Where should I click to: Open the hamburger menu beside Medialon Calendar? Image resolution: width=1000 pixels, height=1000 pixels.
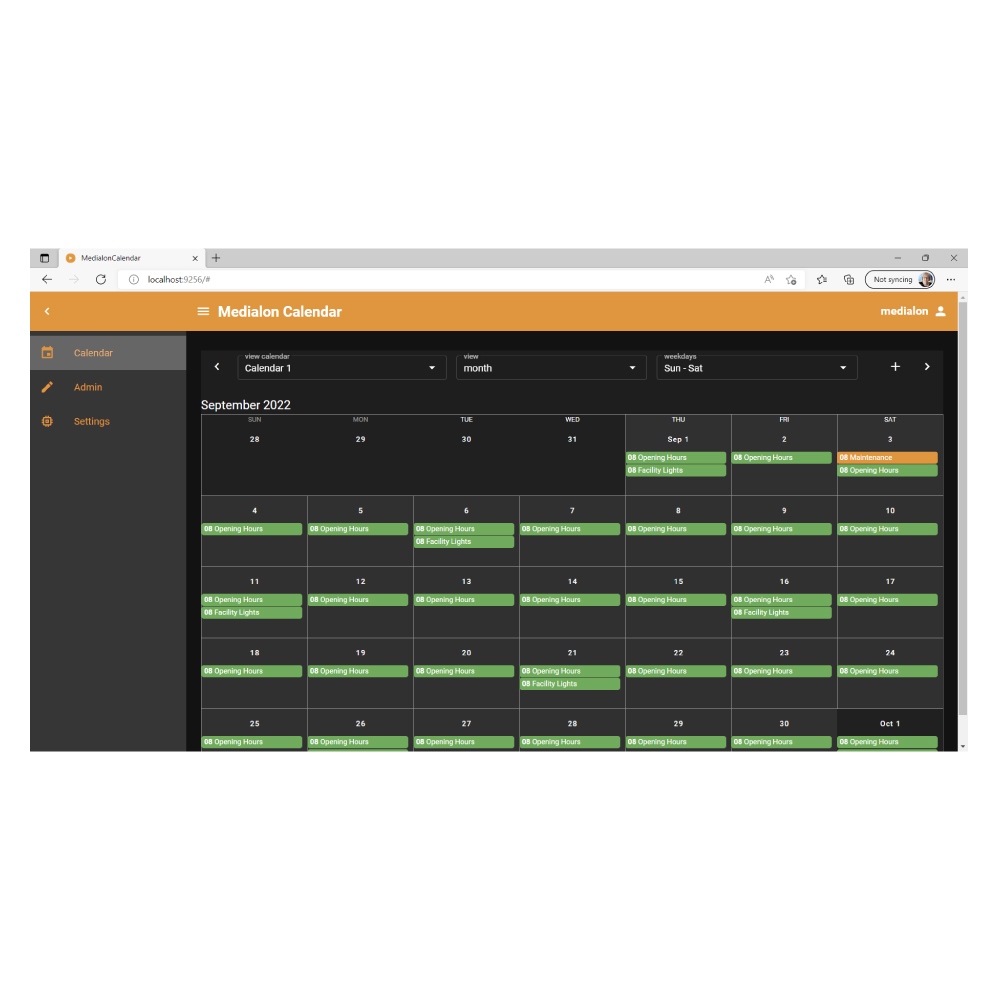coord(203,311)
